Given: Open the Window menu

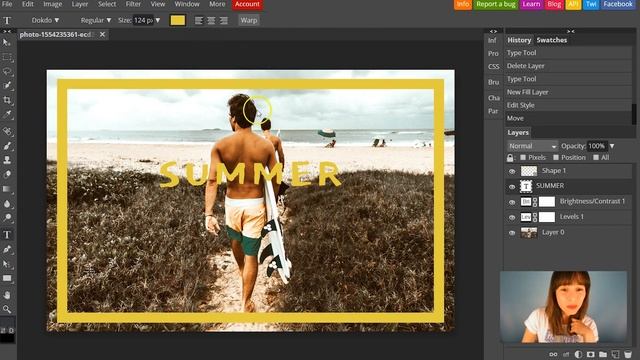Looking at the screenshot, I should point(187,4).
